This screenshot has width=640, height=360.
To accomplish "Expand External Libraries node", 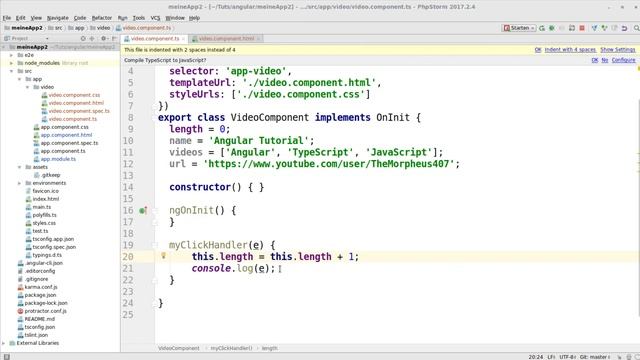I will (x=4, y=343).
